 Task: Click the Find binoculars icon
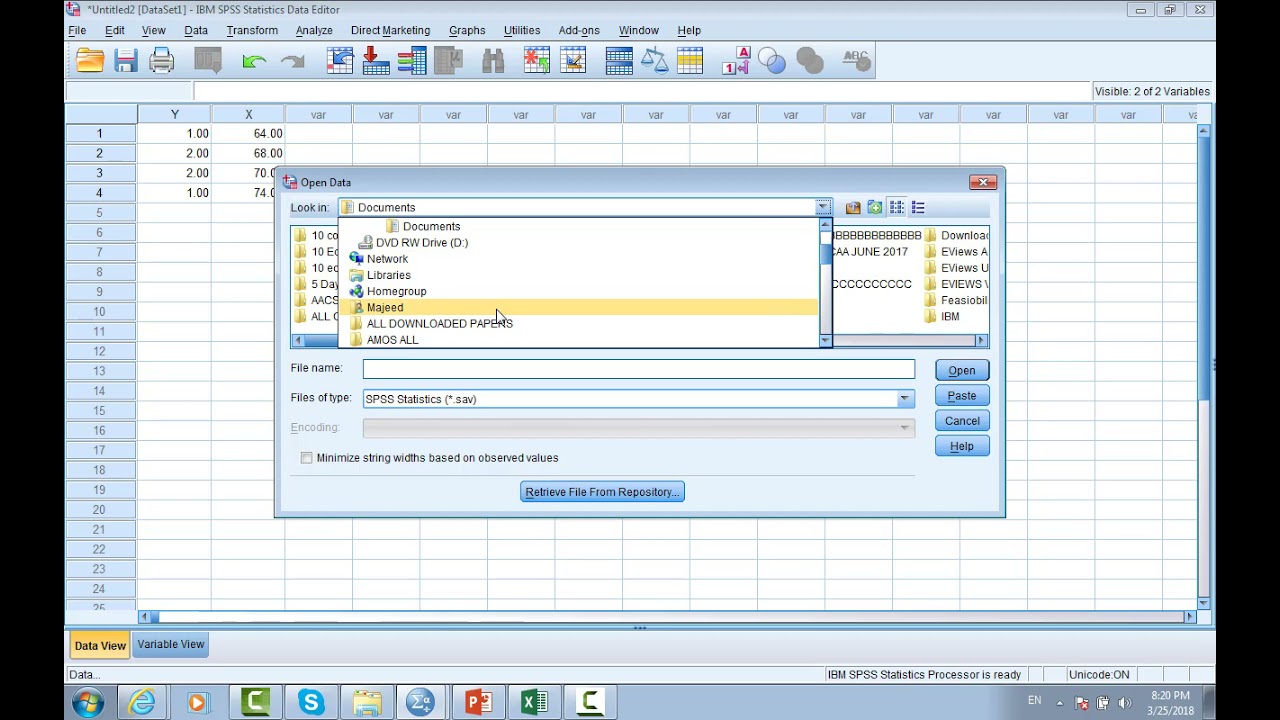493,61
